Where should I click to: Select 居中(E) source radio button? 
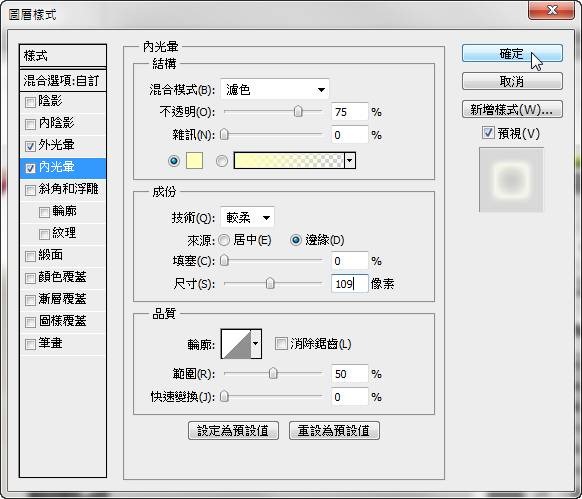[x=224, y=240]
